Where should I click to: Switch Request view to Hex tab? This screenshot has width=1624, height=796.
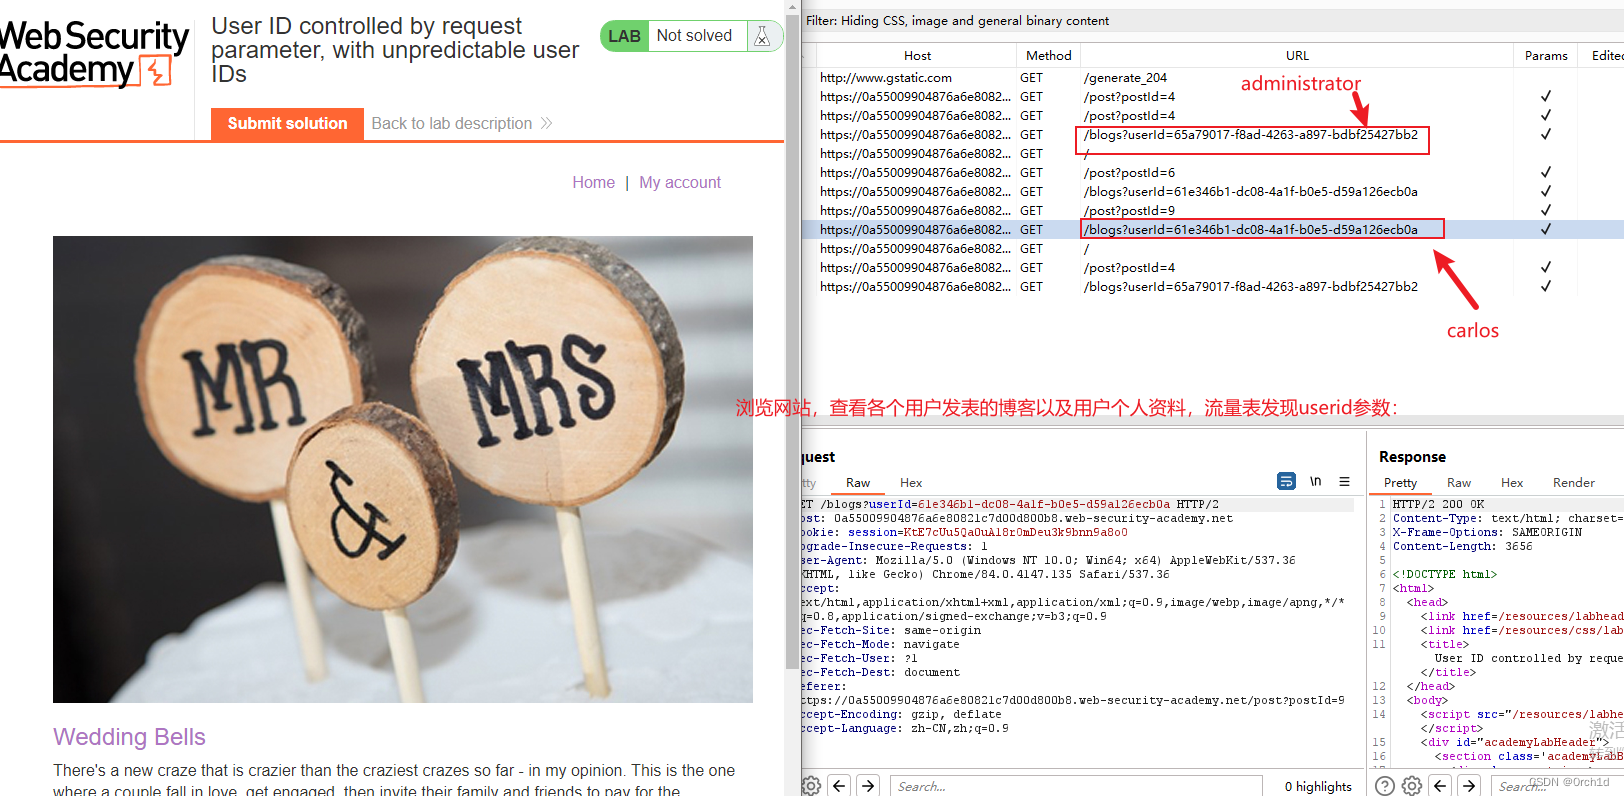point(911,483)
